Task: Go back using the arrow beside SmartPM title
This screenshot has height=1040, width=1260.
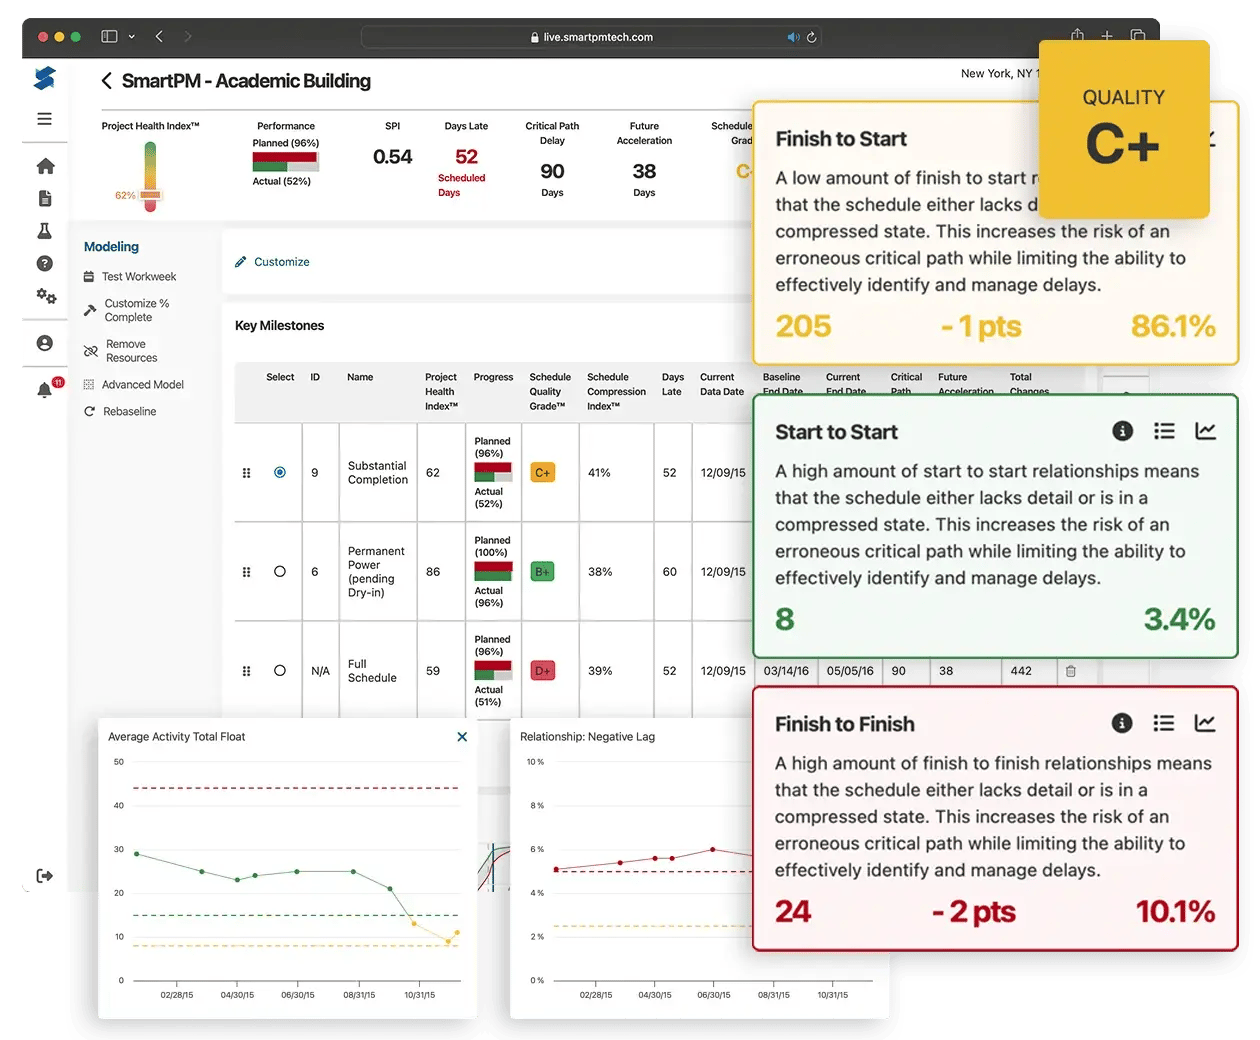Action: pos(106,81)
